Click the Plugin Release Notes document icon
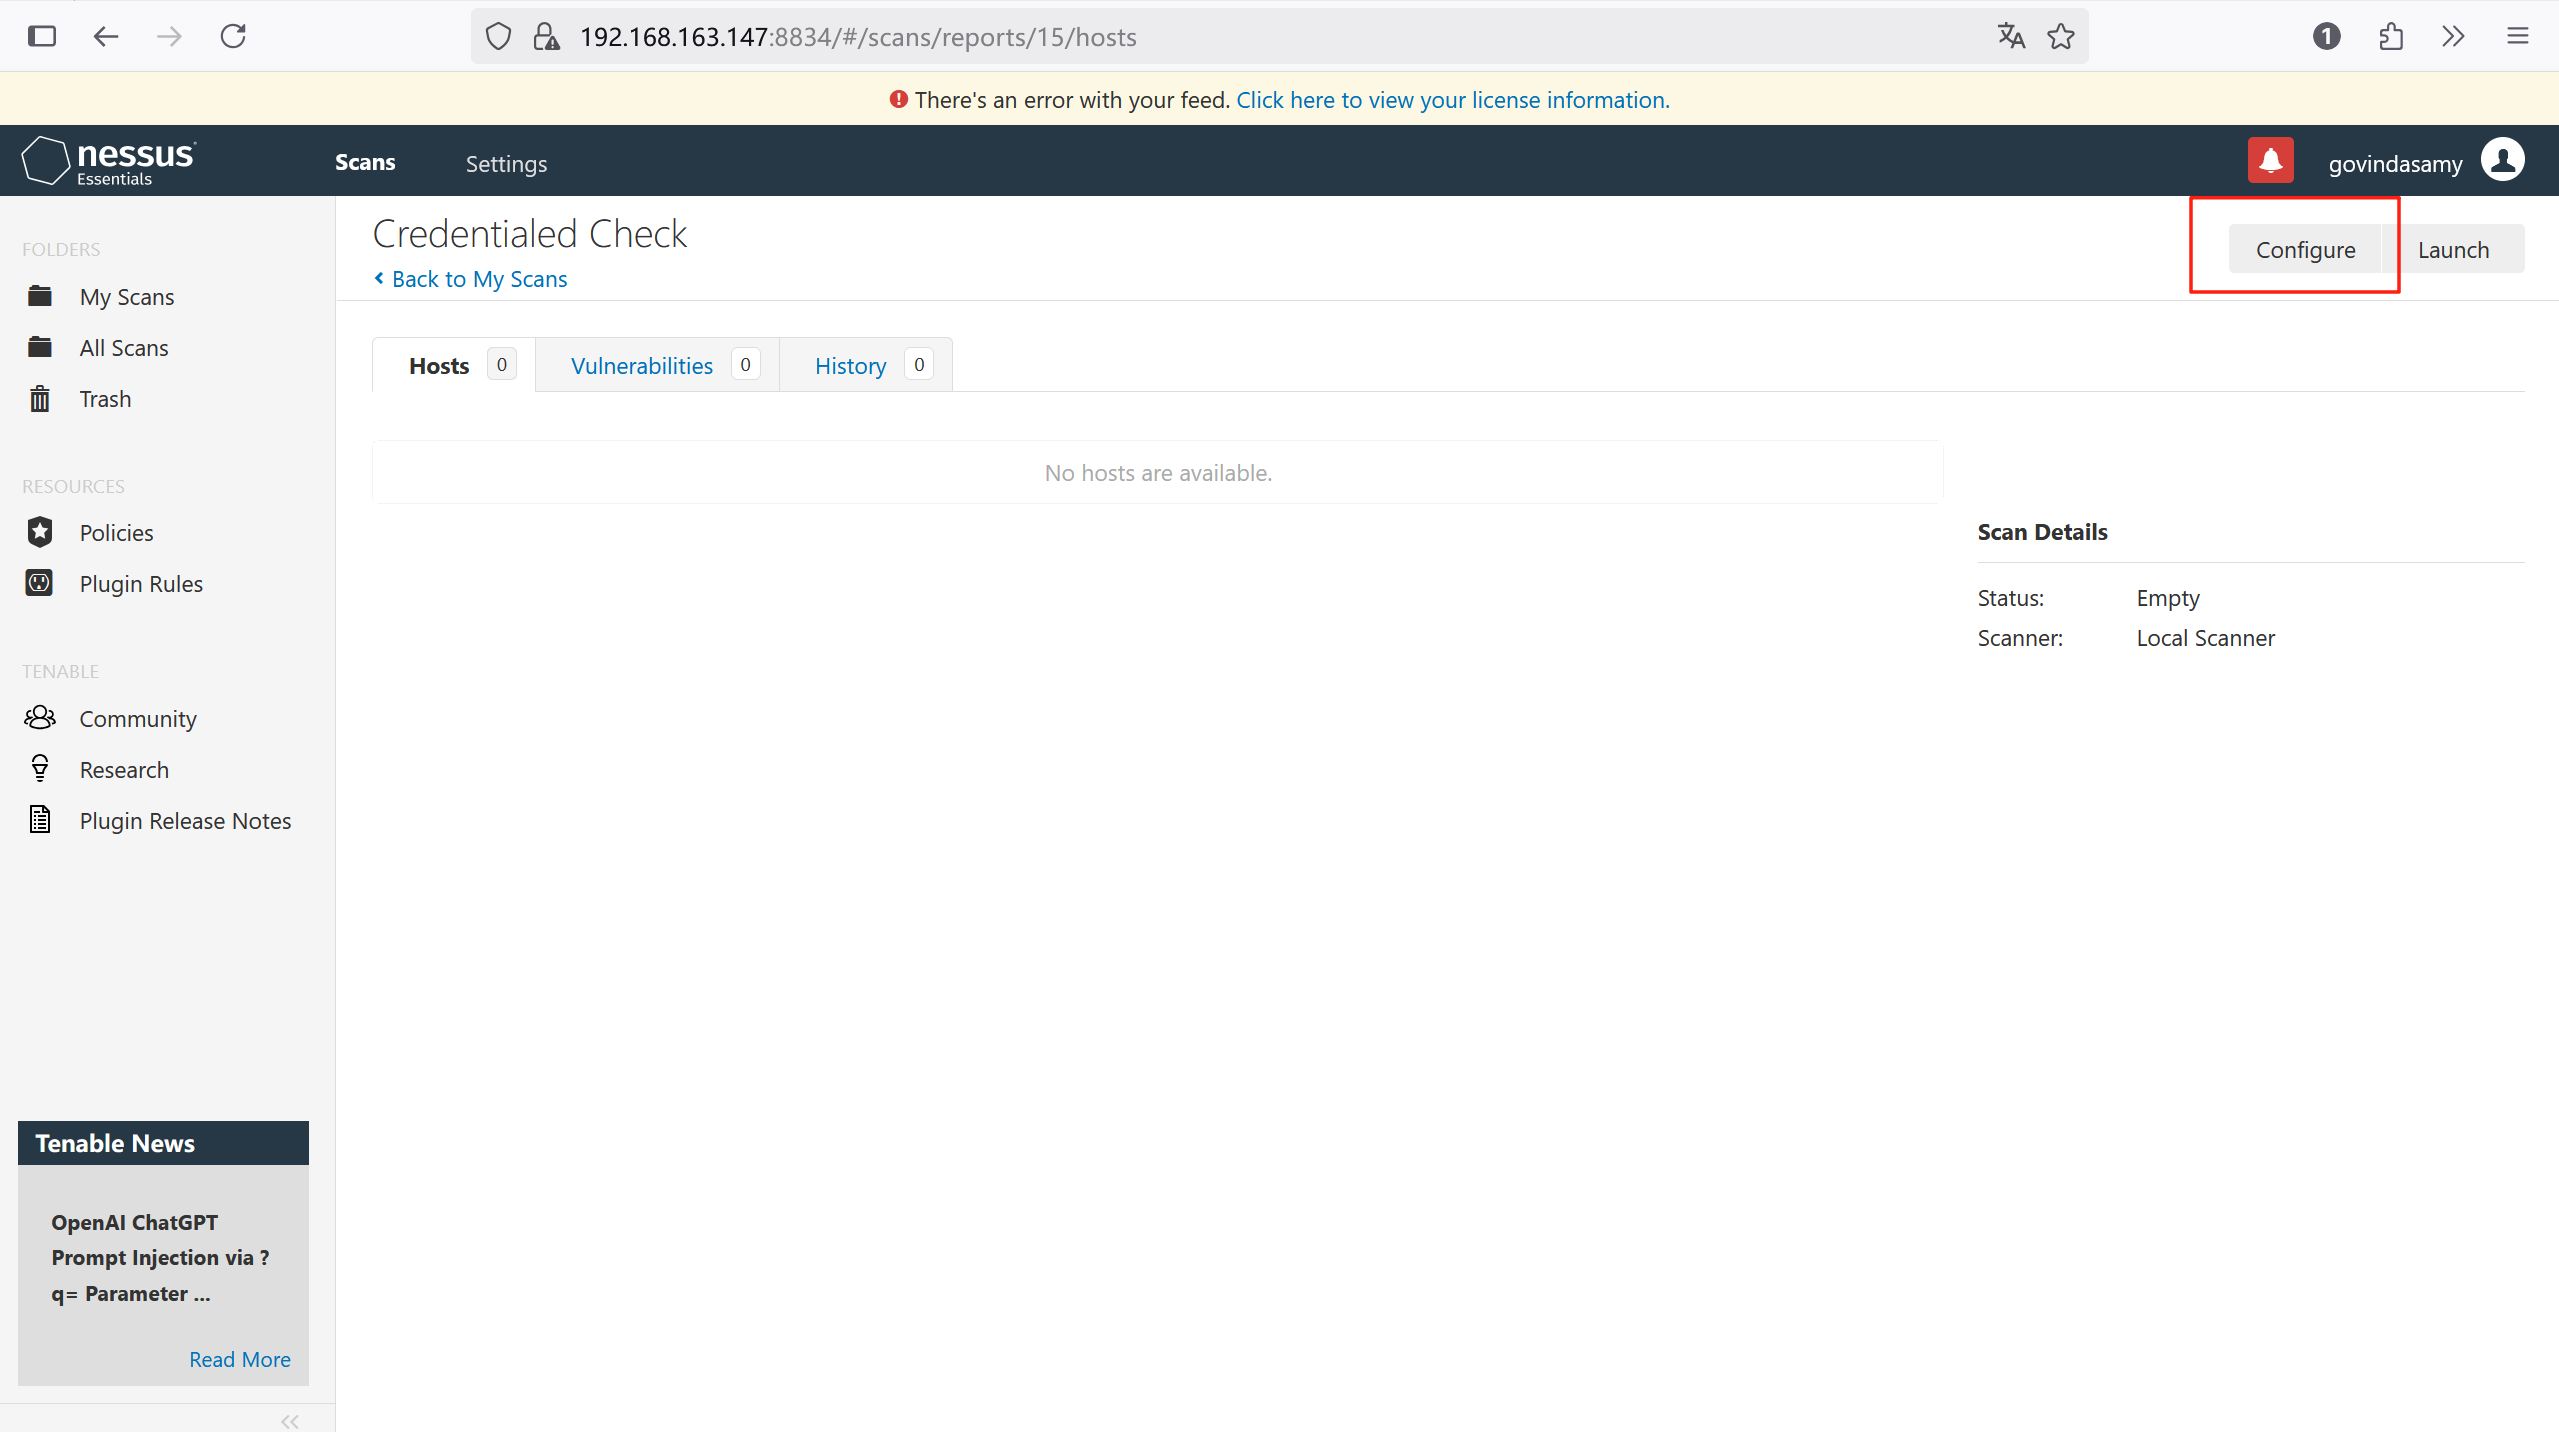The width and height of the screenshot is (2559, 1432). 40,820
